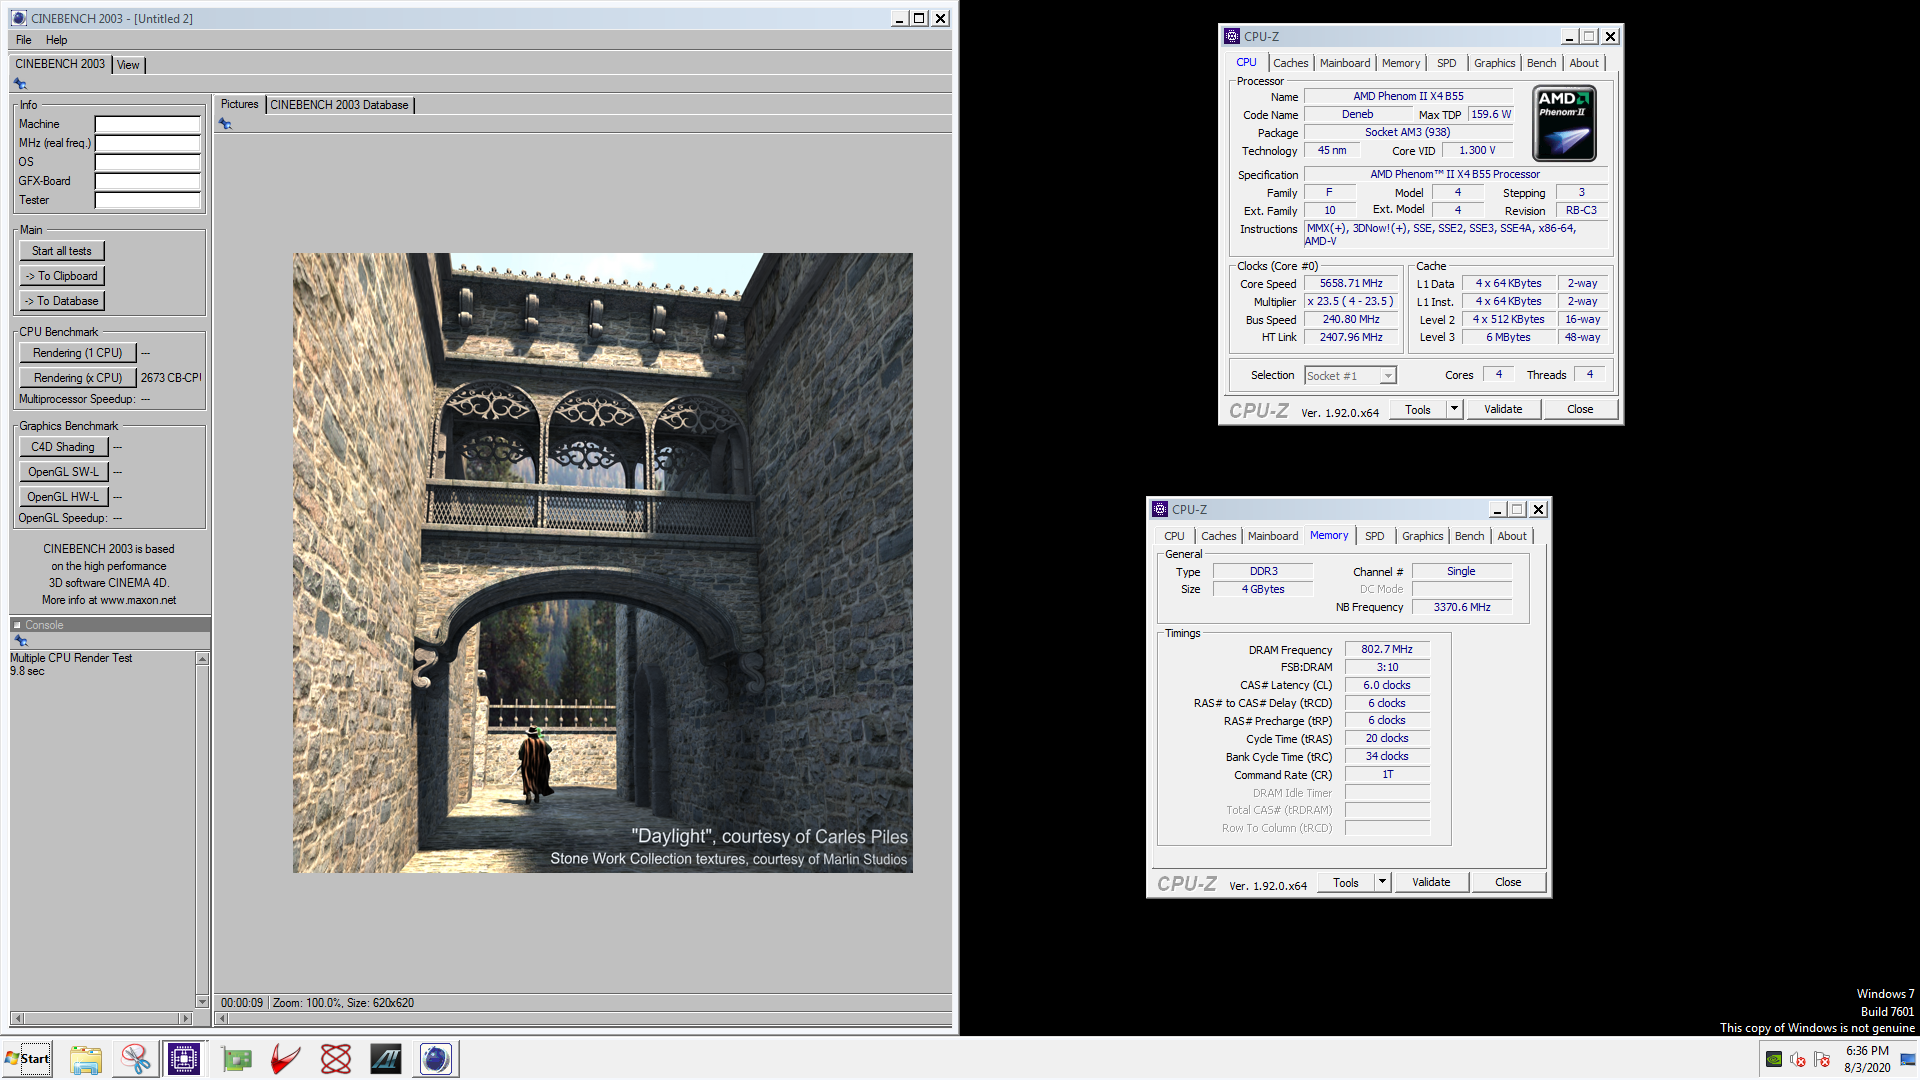Open Mainboard tab in top CPU-Z window
The height and width of the screenshot is (1080, 1920).
(x=1345, y=63)
